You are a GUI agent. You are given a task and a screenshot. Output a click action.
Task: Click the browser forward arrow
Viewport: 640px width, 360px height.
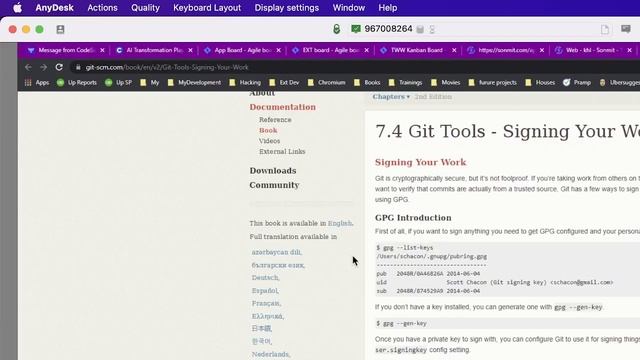click(44, 67)
